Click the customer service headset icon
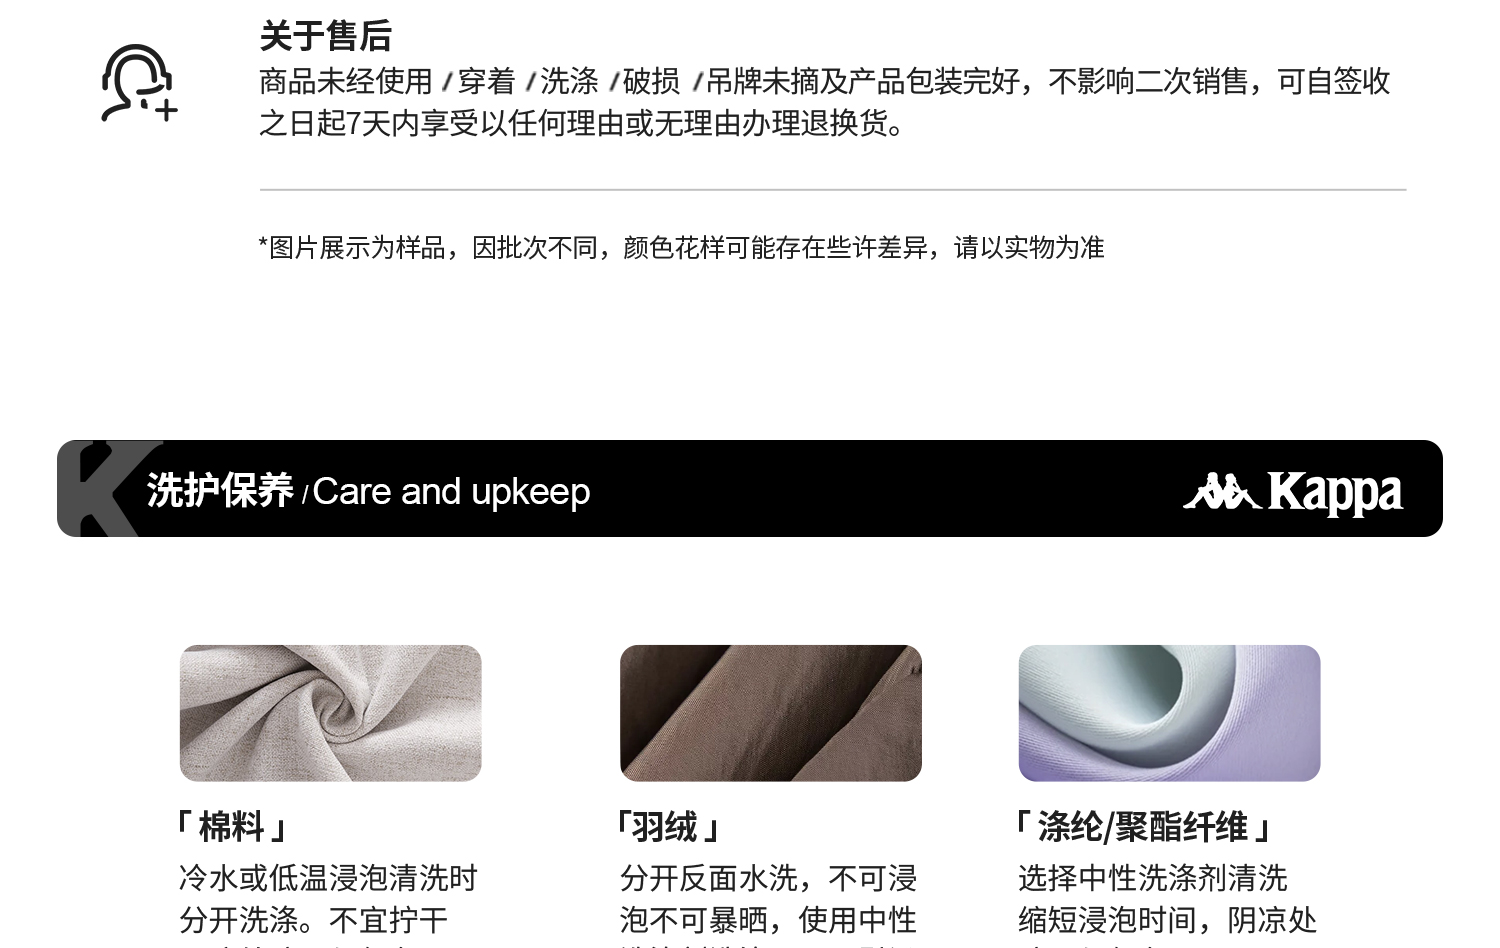Screen dimensions: 1500x948 (139, 83)
